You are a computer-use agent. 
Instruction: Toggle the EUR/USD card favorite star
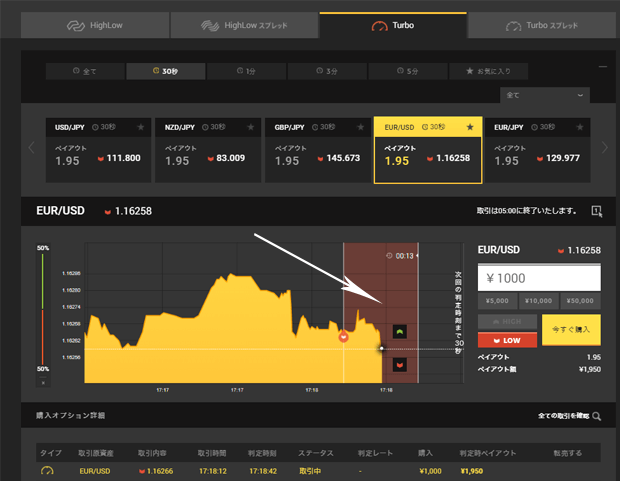[470, 127]
